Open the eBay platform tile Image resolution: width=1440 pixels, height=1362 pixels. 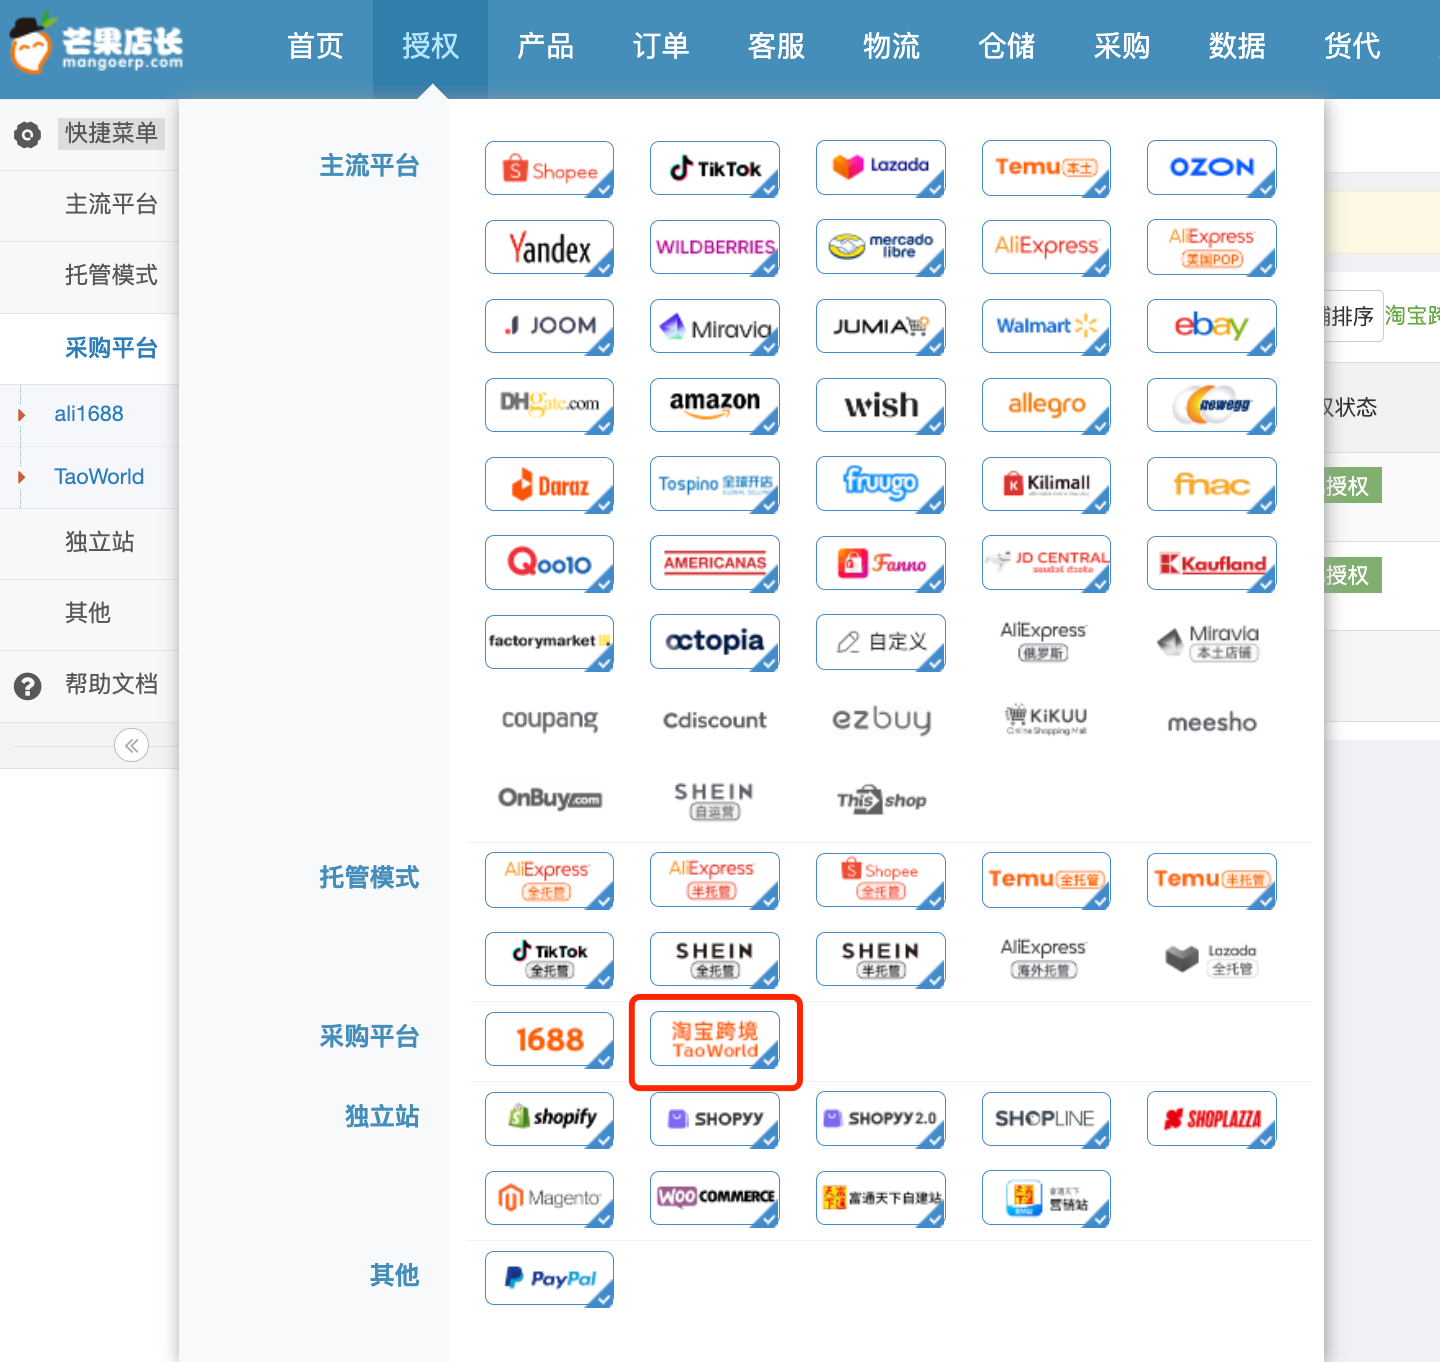pos(1211,327)
